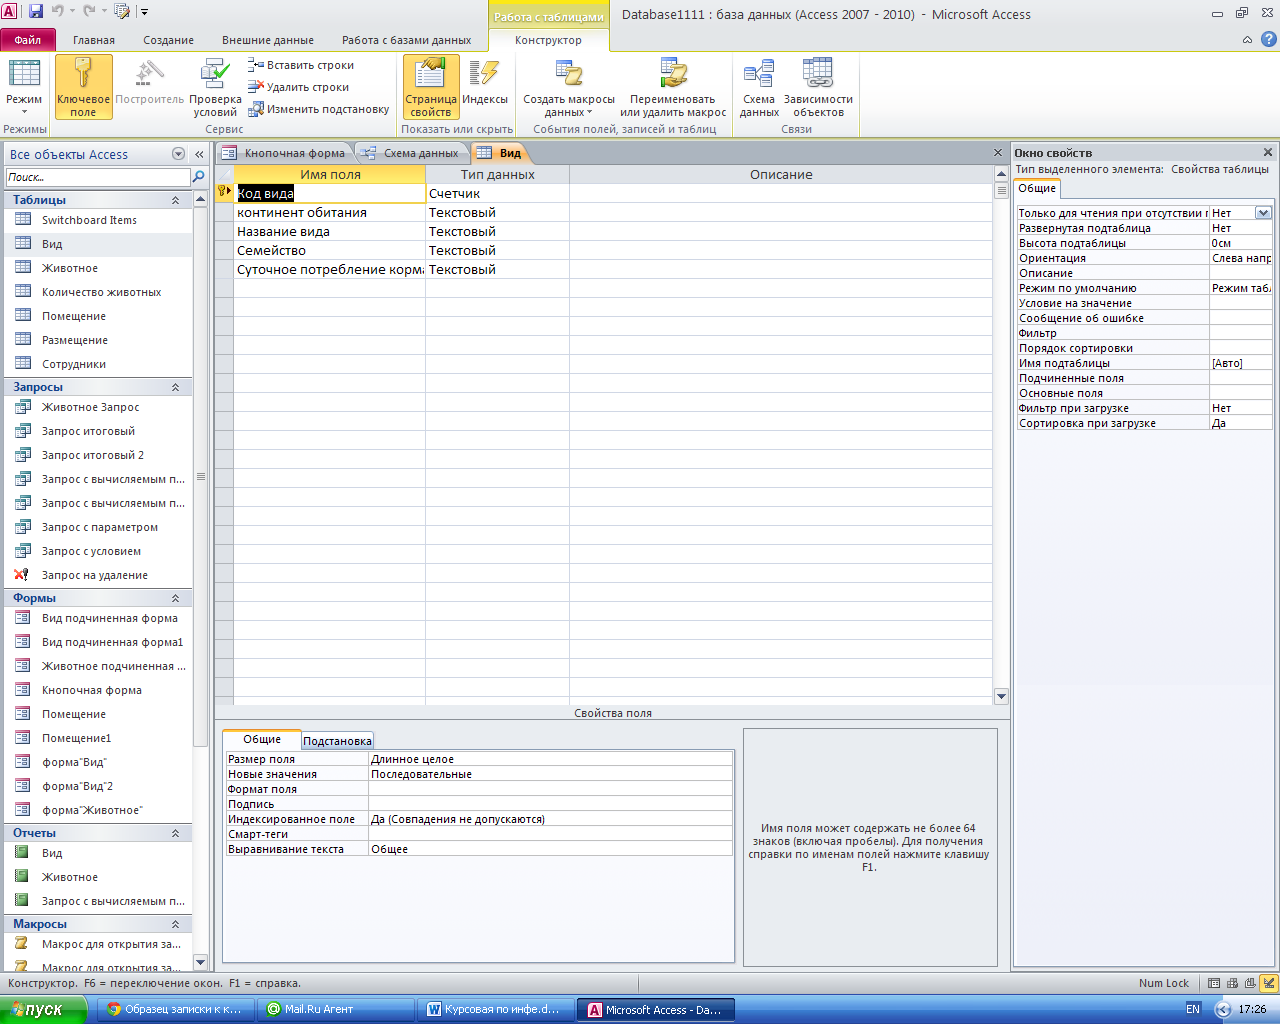The width and height of the screenshot is (1280, 1024).
Task: Click the Save icon in quick access toolbar
Action: pos(36,12)
